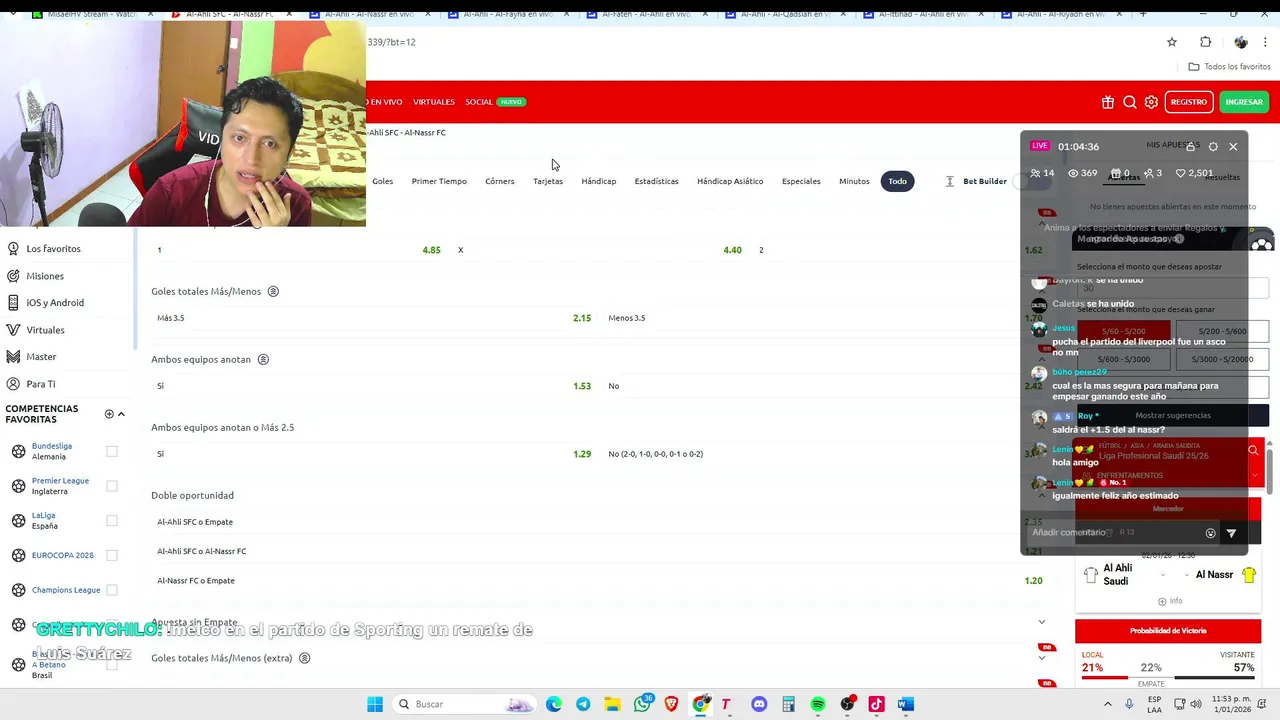This screenshot has height=720, width=1280.
Task: Click the info icon beside Ambos equipos anotan
Action: pyautogui.click(x=263, y=359)
